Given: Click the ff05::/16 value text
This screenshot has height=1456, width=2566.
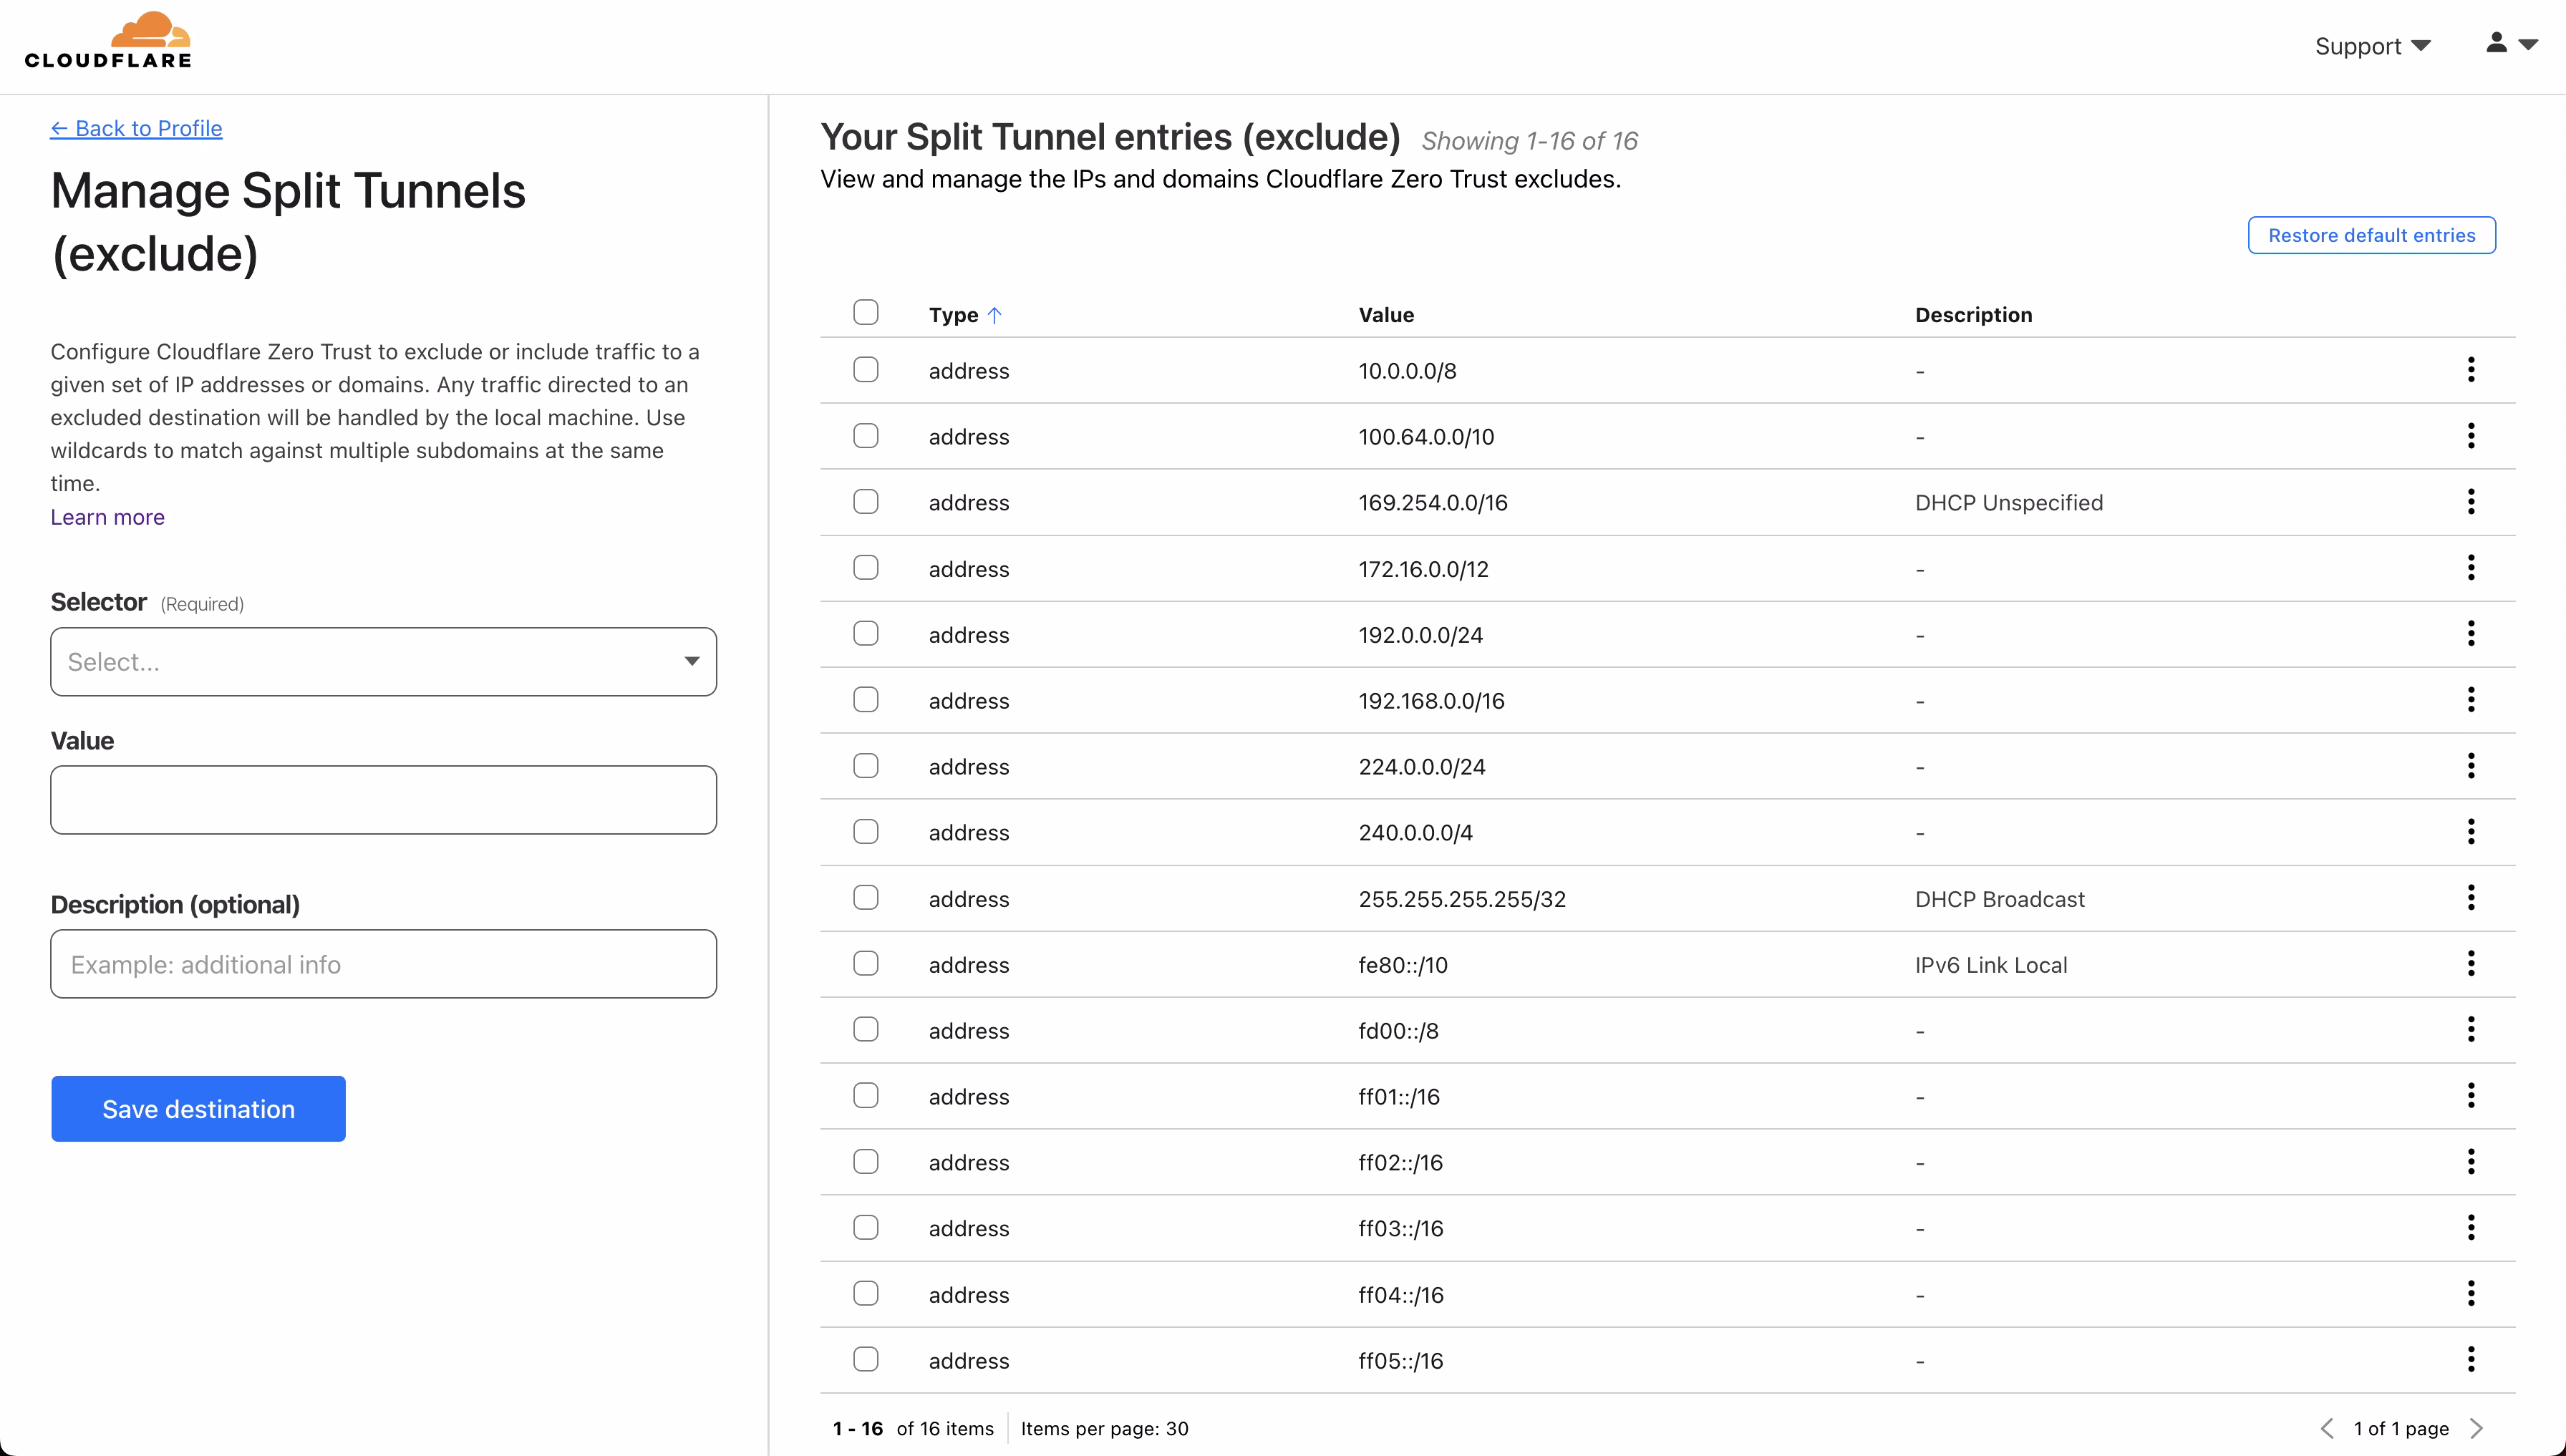Looking at the screenshot, I should click(1400, 1361).
